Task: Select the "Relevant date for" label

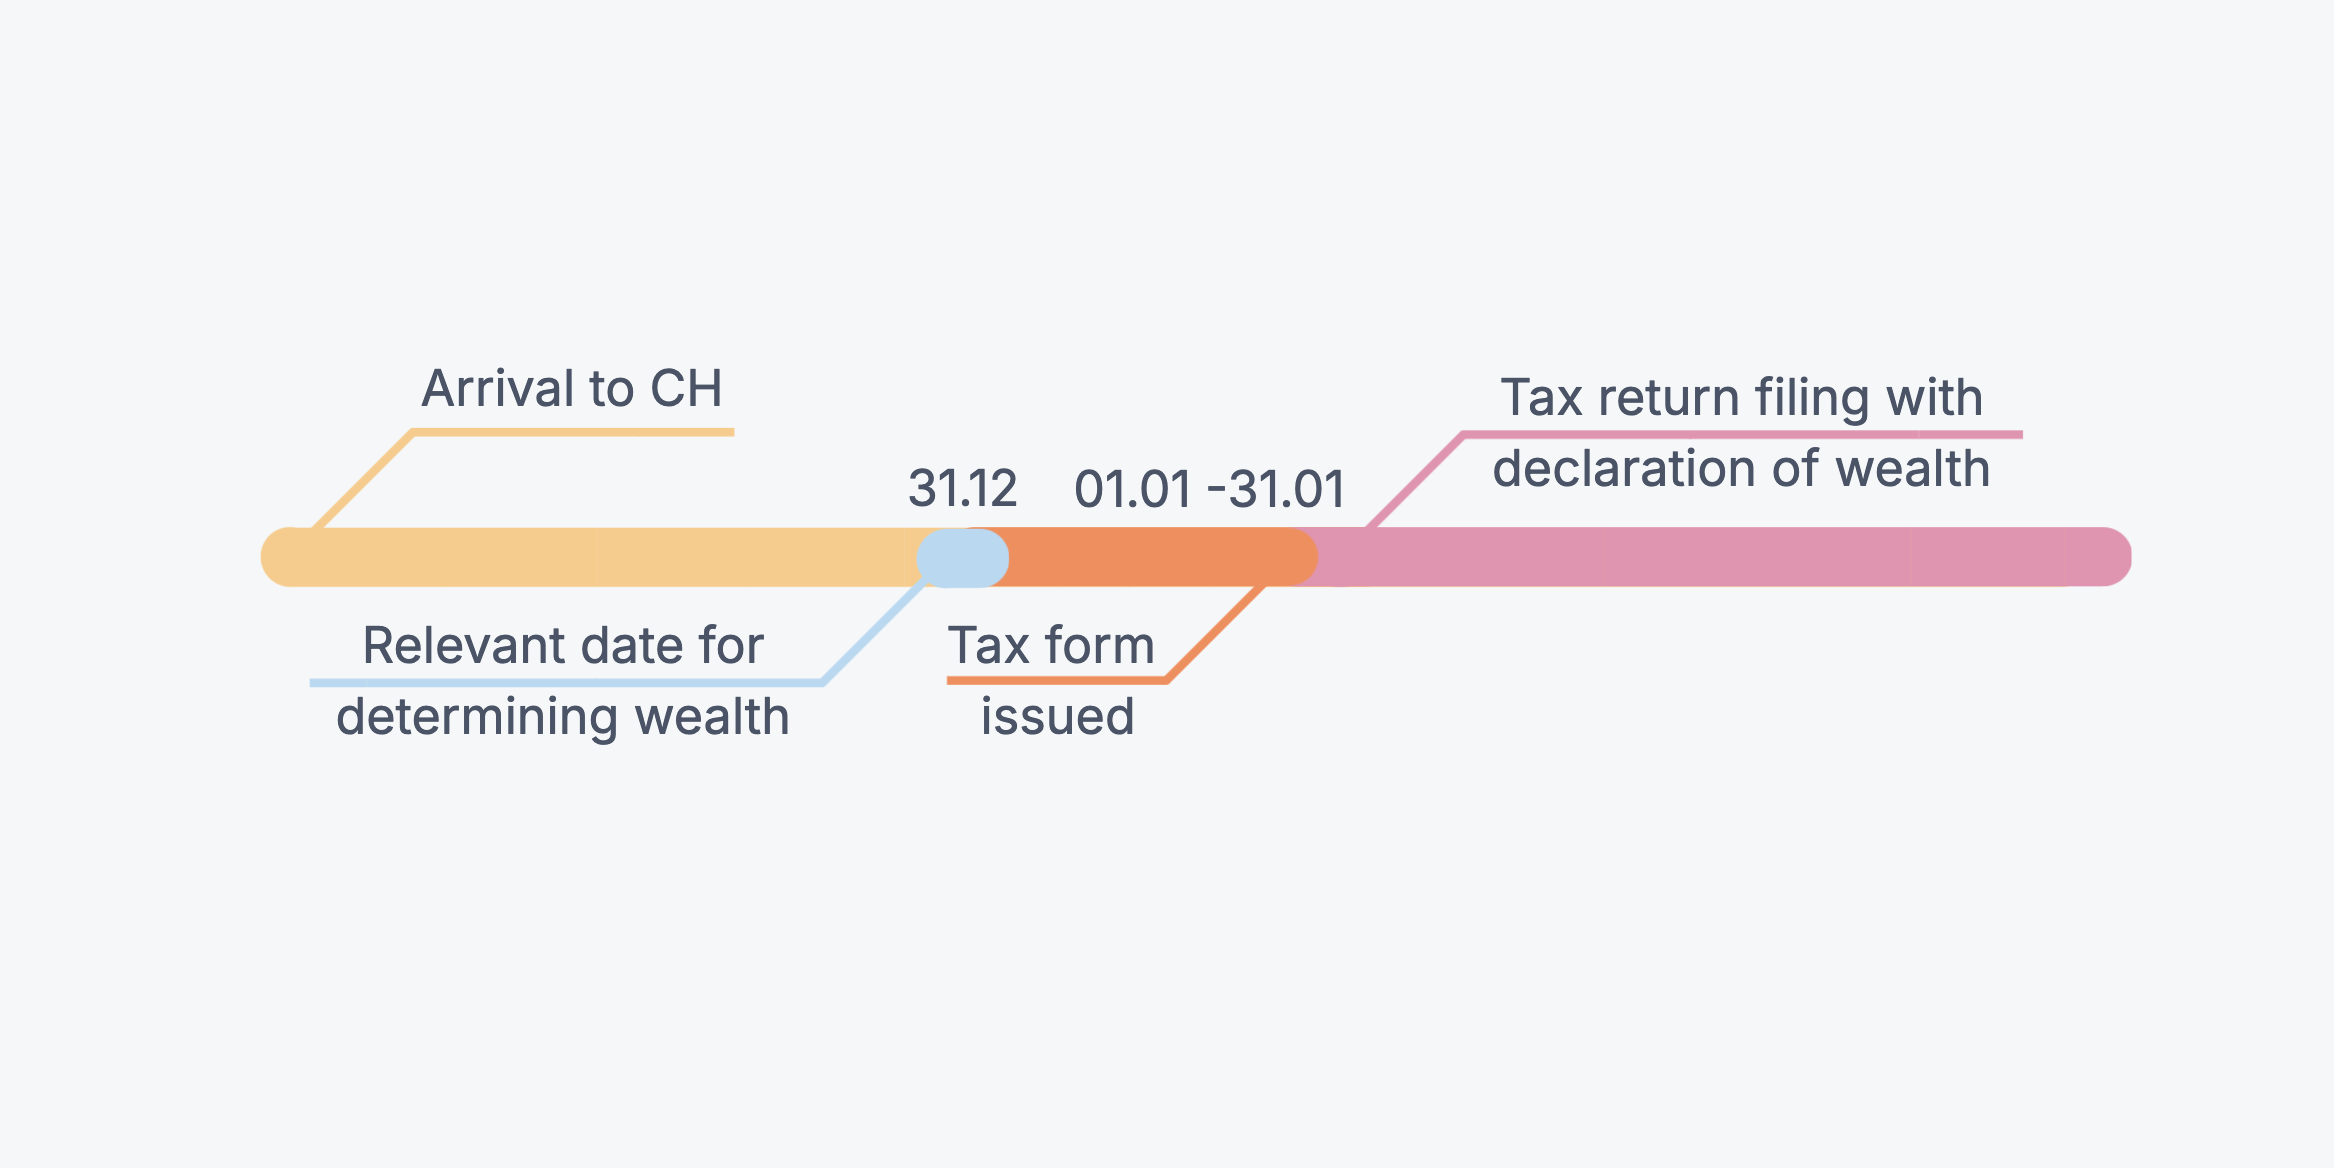Action: pyautogui.click(x=563, y=645)
